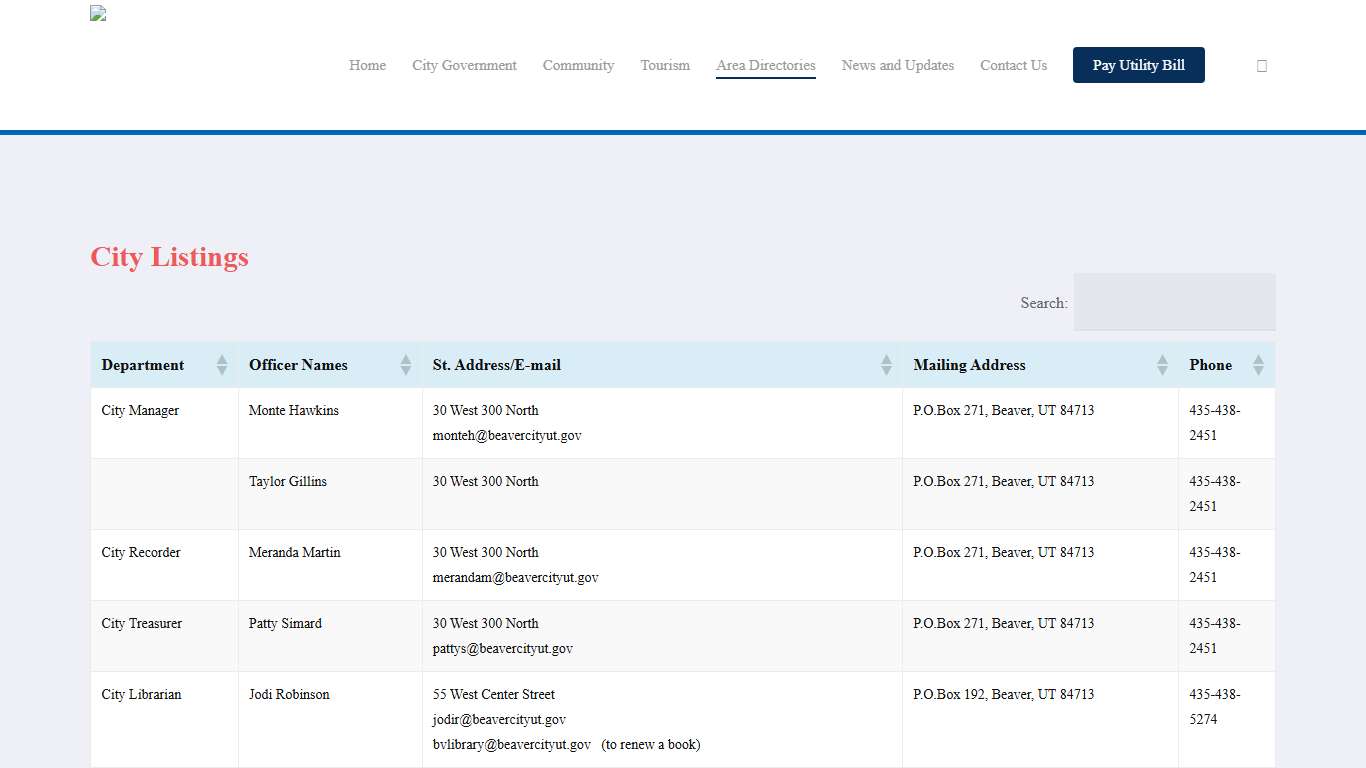This screenshot has width=1366, height=768.
Task: Open News and Updates page
Action: (897, 66)
